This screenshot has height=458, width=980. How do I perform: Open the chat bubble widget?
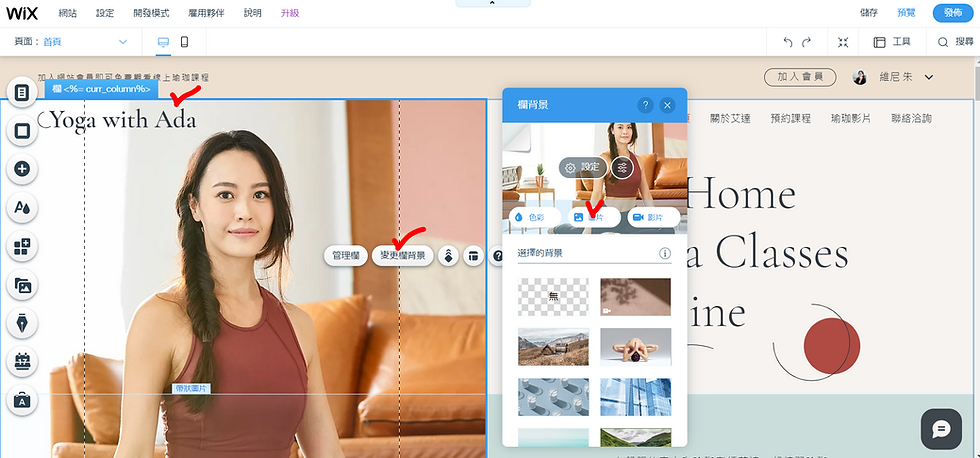941,429
